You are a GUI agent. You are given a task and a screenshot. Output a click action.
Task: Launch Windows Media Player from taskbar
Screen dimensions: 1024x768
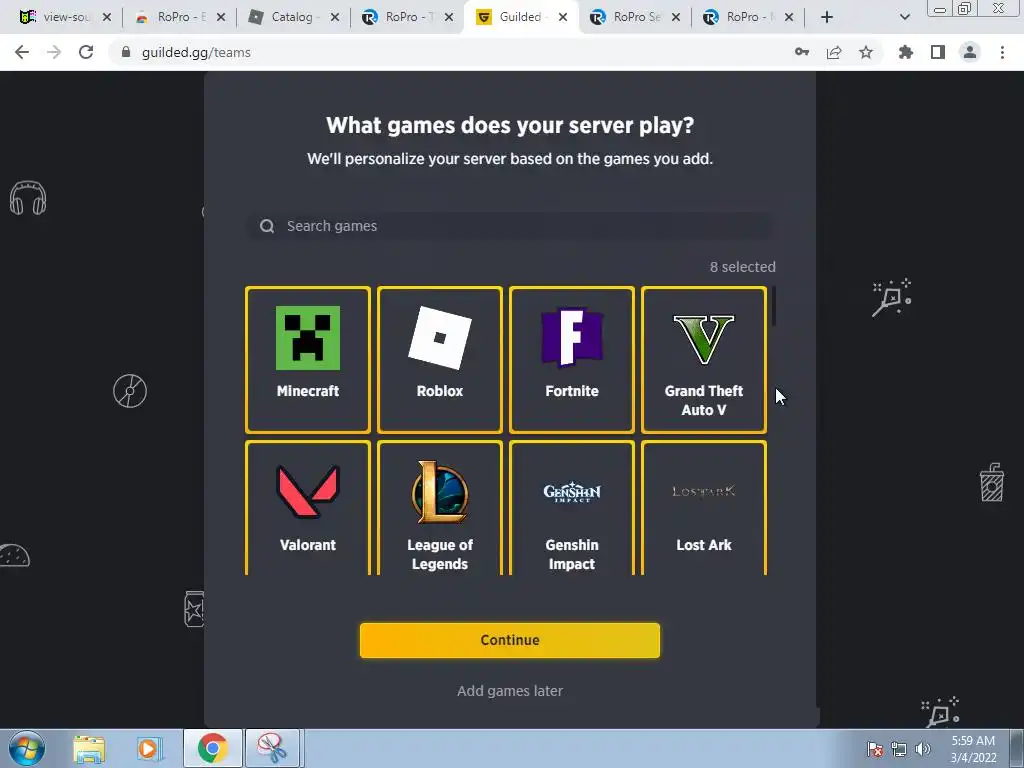point(148,748)
